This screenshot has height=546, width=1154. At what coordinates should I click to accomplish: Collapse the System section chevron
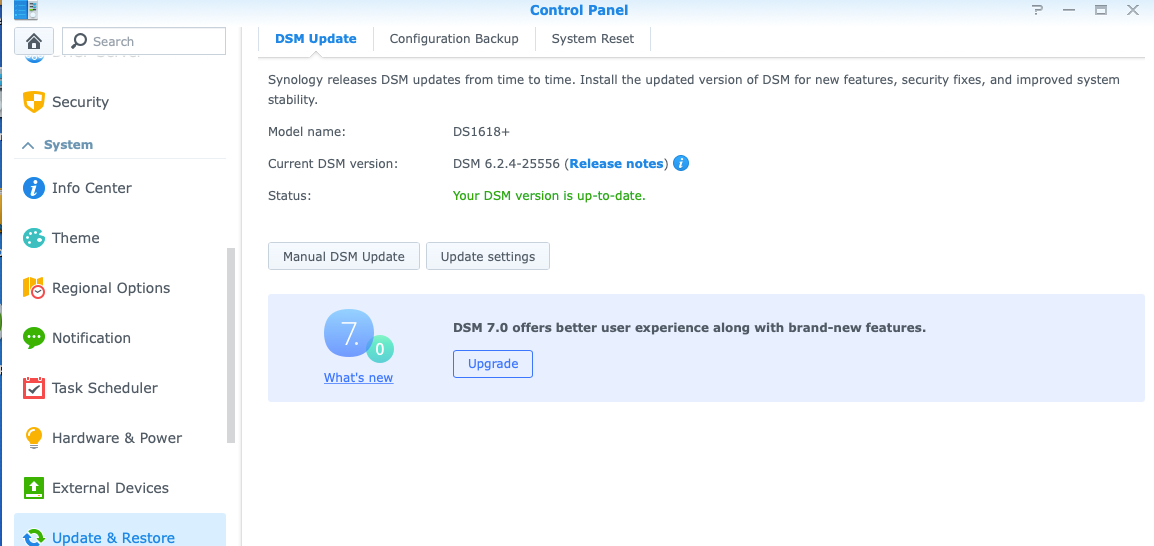[28, 145]
